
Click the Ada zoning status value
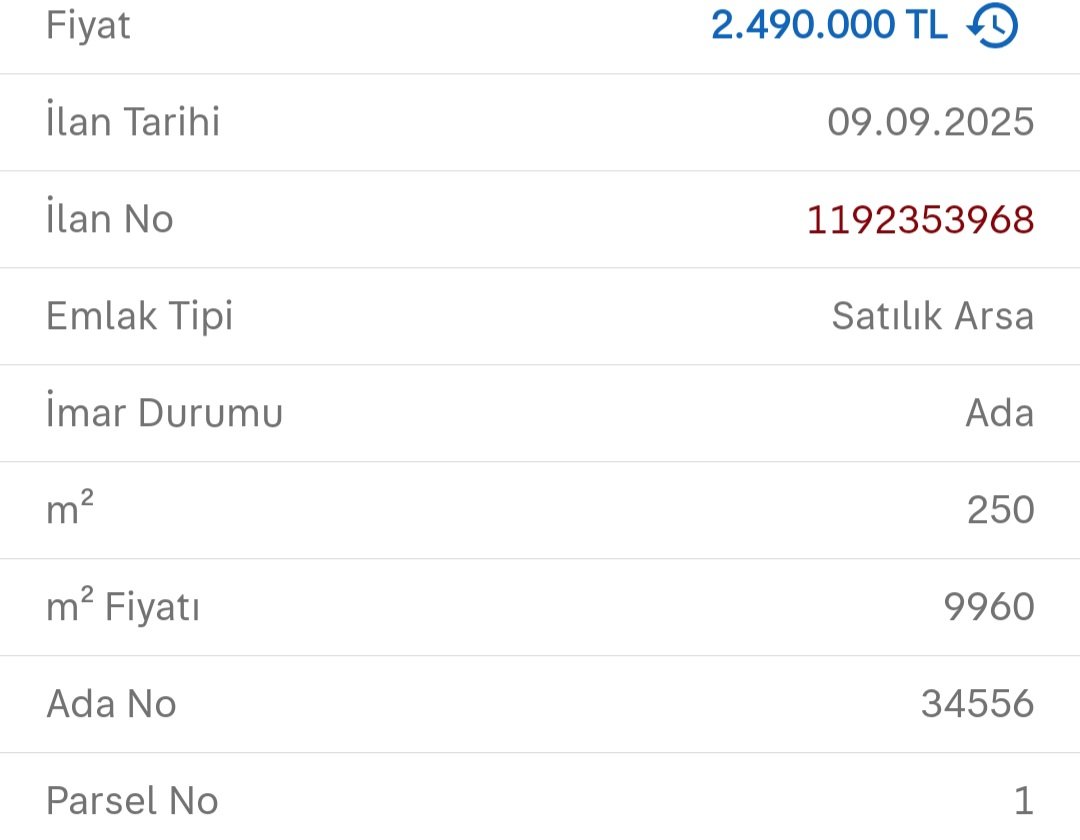click(x=999, y=413)
